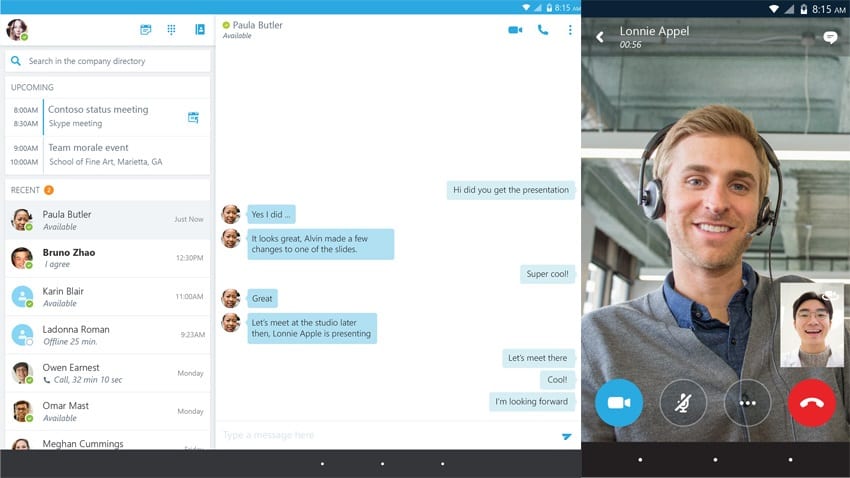Open the dial pad icon

point(171,29)
